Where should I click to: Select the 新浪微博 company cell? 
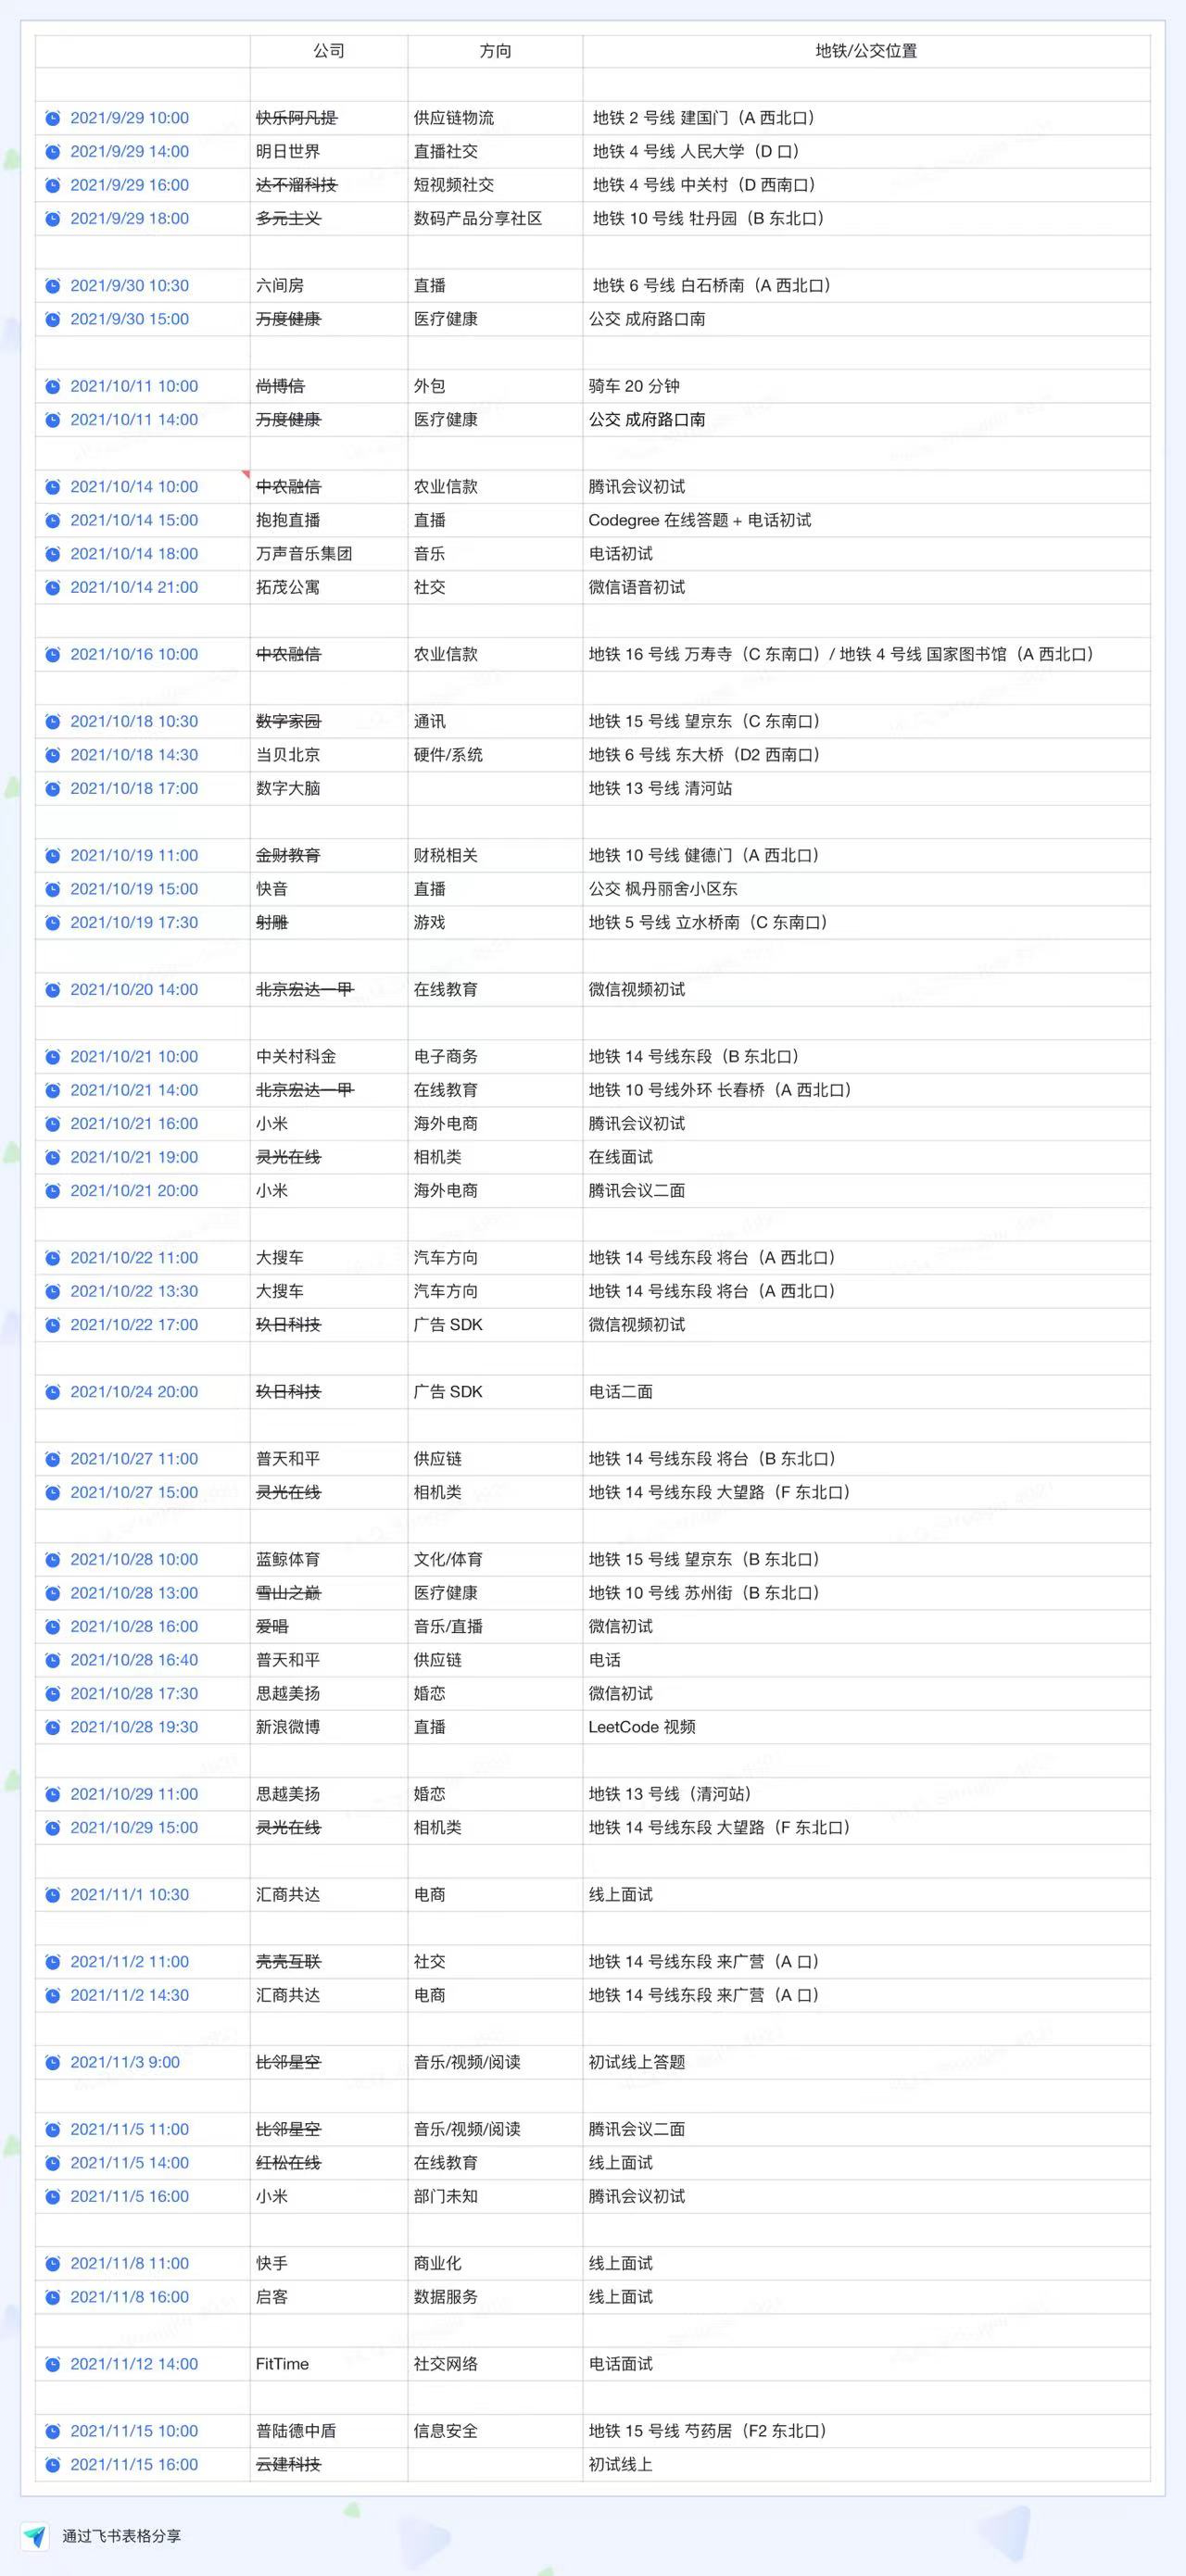pos(329,1727)
